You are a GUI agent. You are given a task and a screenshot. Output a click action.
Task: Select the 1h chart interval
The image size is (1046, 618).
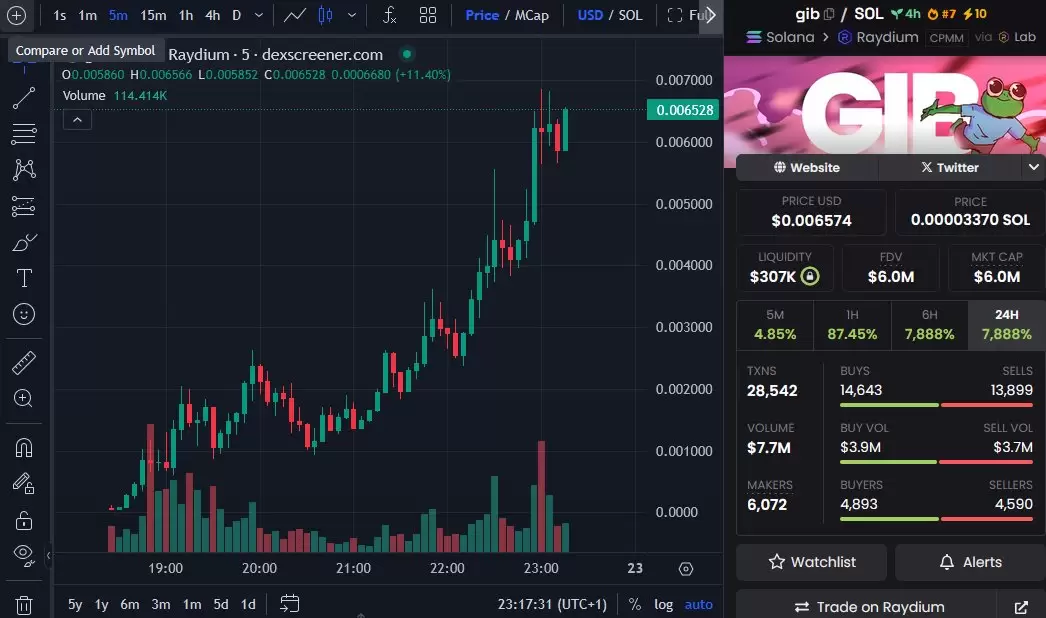(185, 15)
